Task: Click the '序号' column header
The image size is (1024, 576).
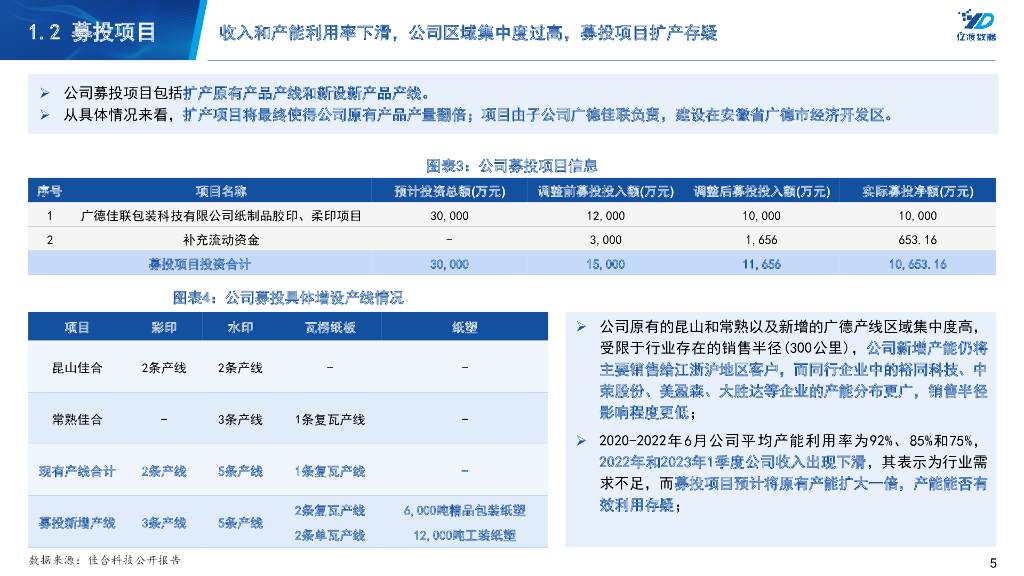Action: click(x=50, y=191)
